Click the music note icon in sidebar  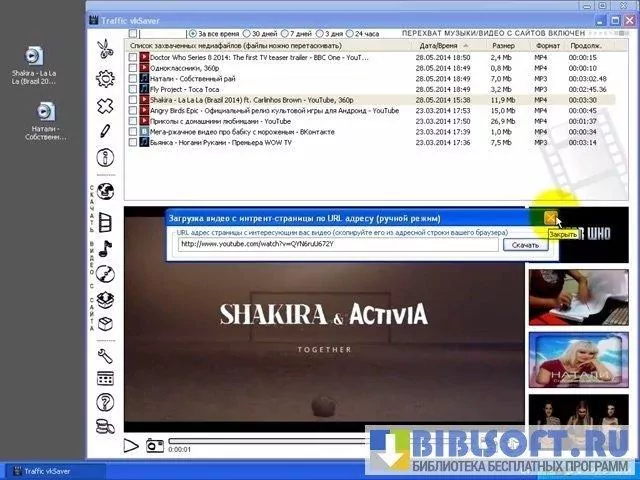(105, 247)
